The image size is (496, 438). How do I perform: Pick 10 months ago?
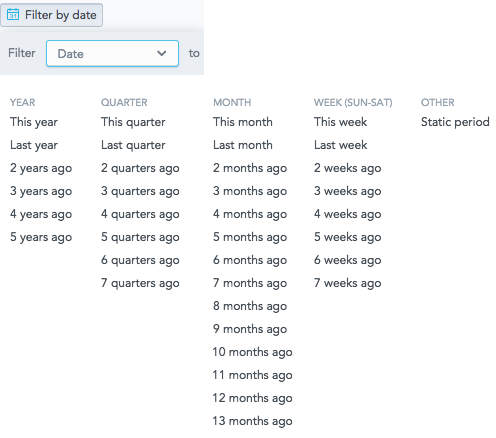click(252, 352)
